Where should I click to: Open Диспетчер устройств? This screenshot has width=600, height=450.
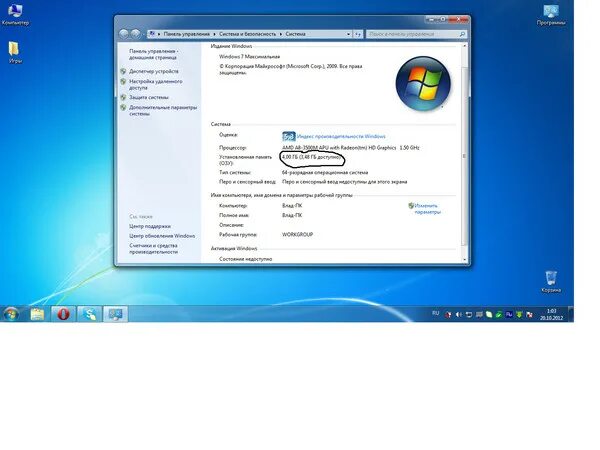tap(153, 71)
